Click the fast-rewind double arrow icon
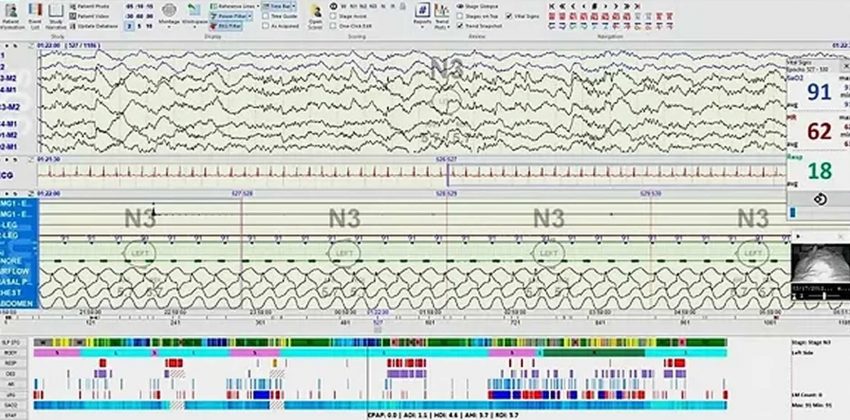 click(x=562, y=6)
